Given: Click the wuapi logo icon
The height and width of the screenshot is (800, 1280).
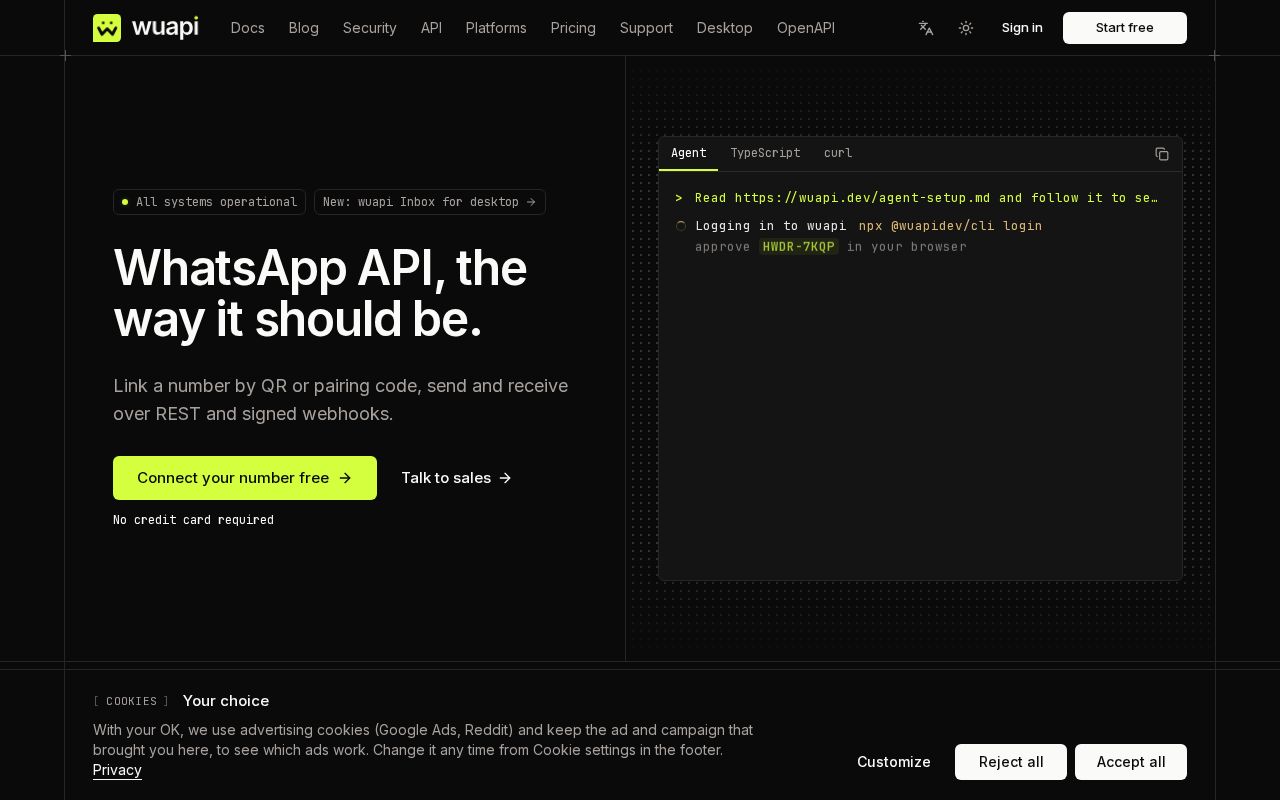Looking at the screenshot, I should 107,28.
